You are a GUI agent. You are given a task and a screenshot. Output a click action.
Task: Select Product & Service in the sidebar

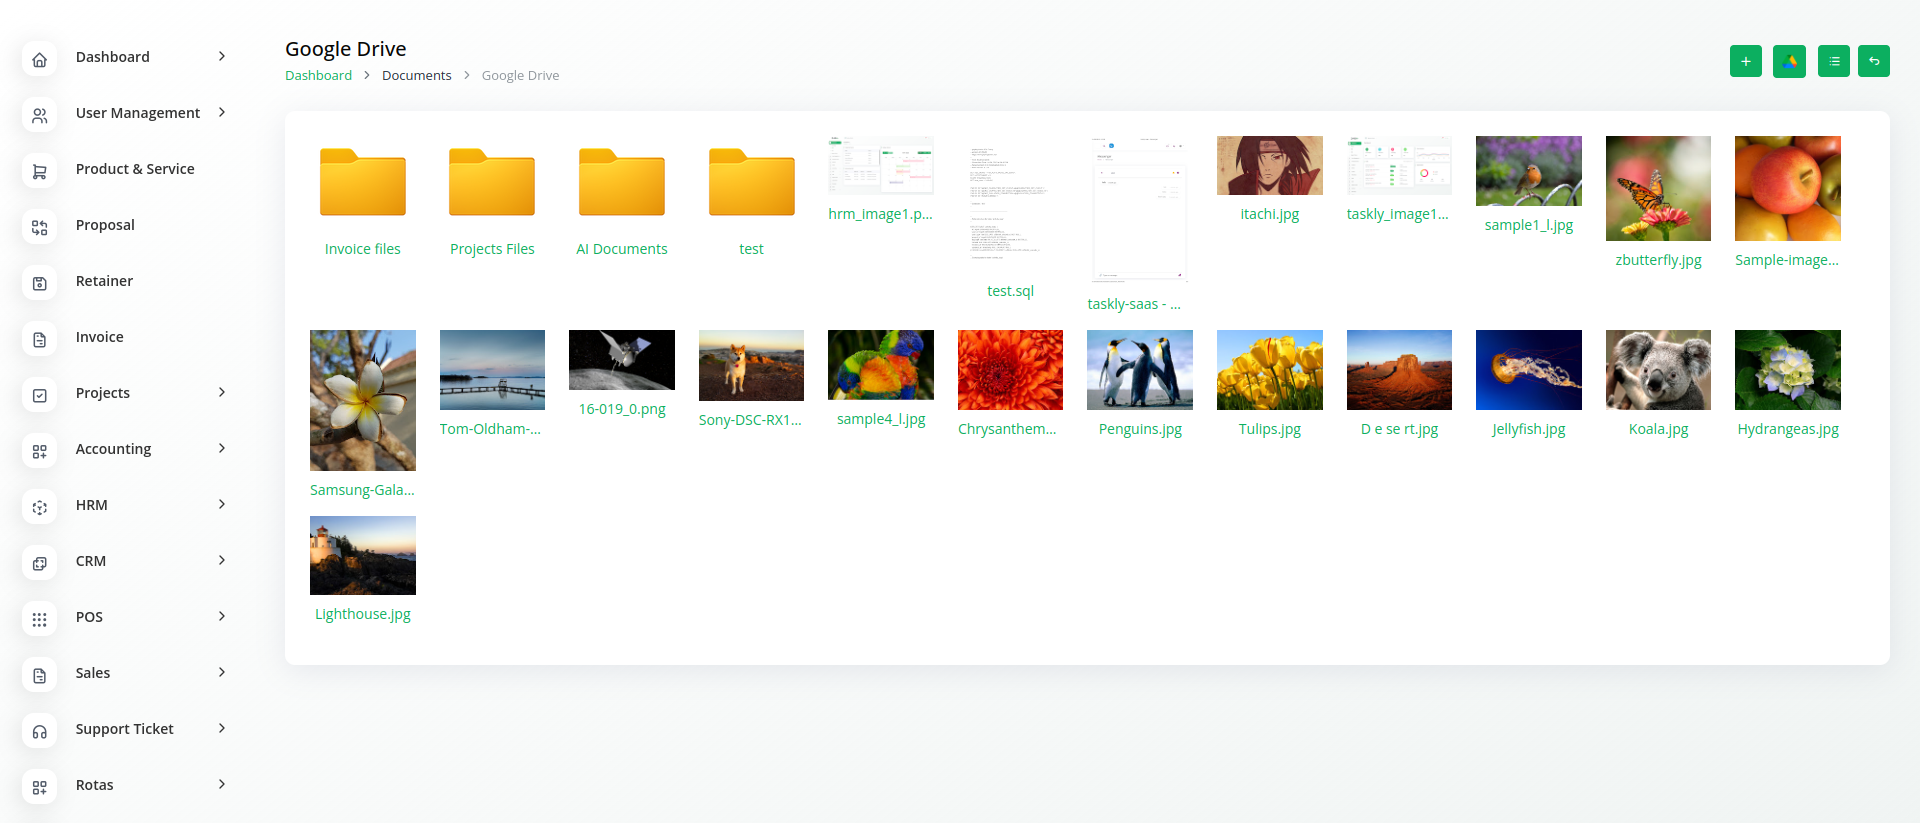pos(135,169)
